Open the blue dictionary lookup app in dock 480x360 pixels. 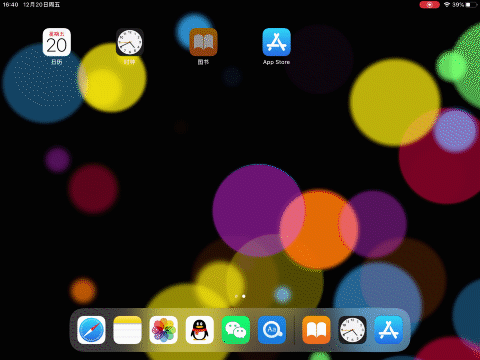click(272, 330)
